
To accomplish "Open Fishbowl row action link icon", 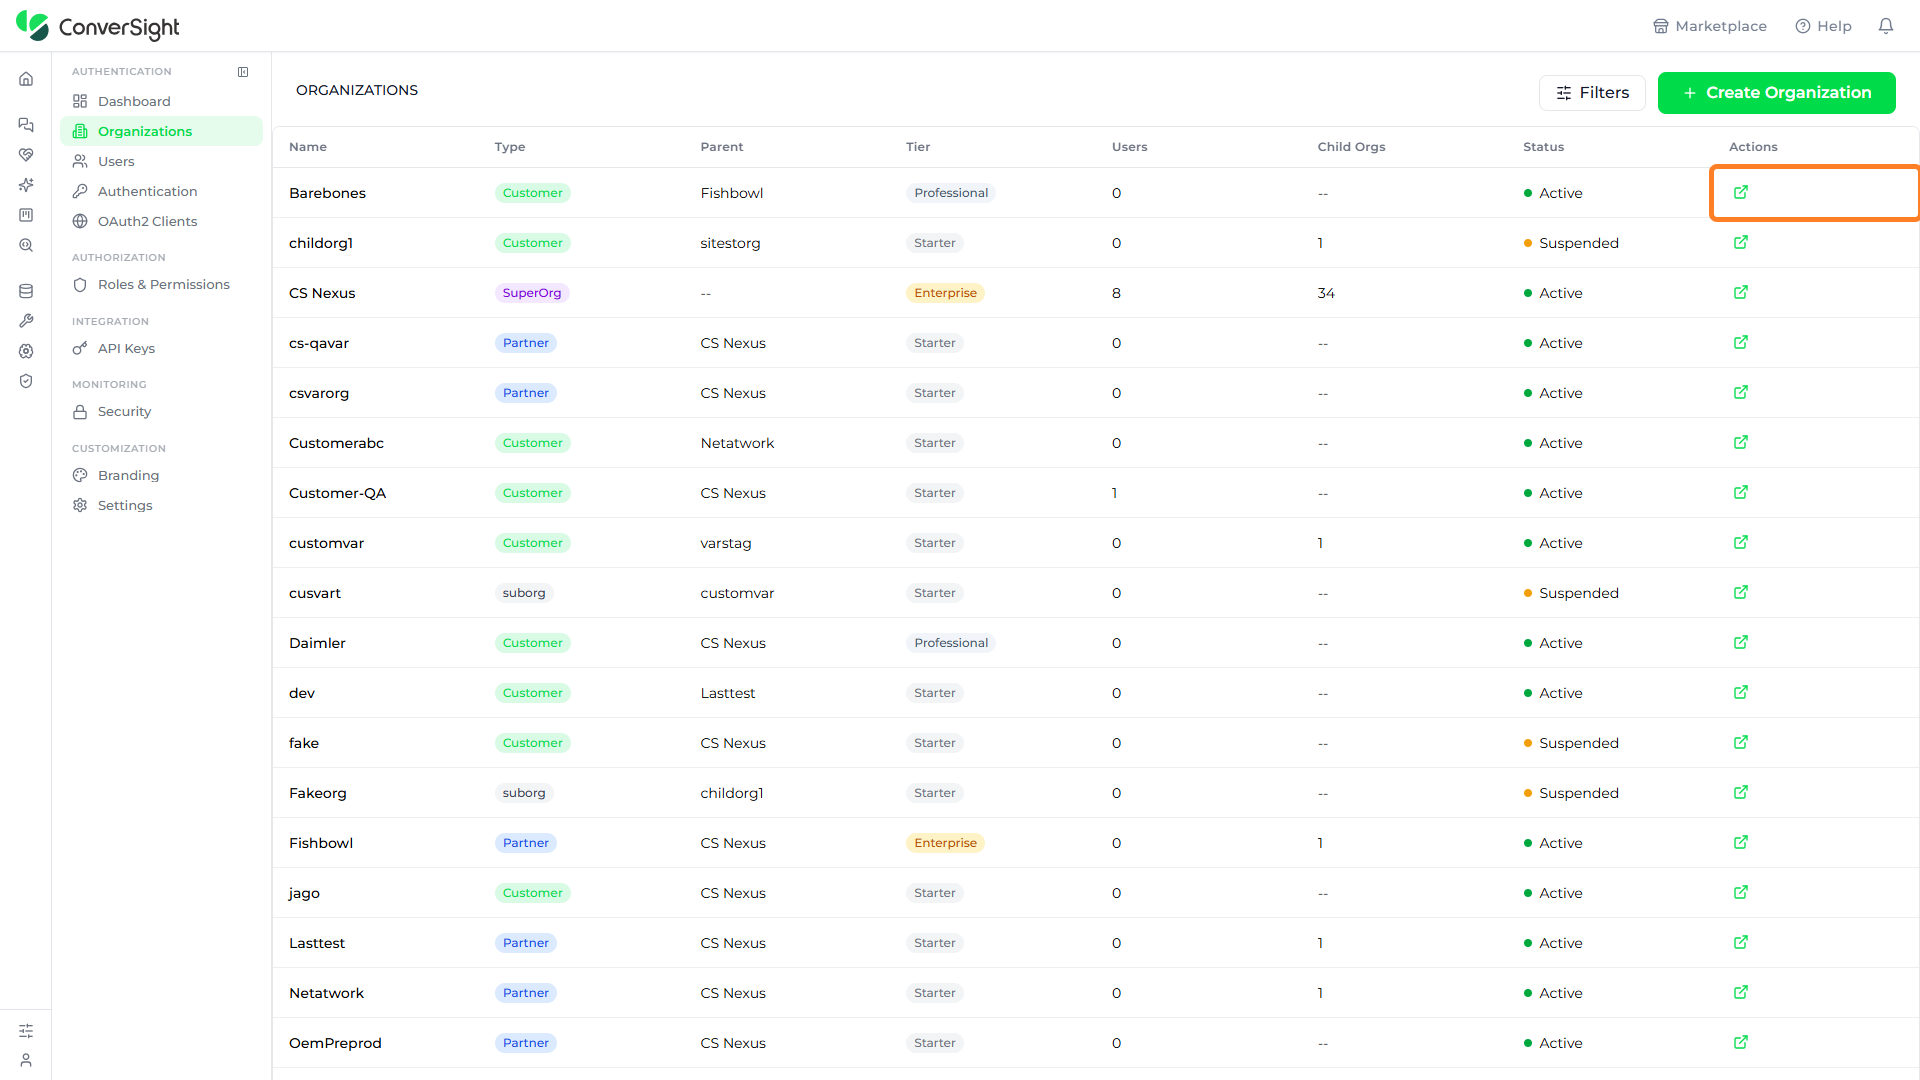I will [x=1741, y=842].
